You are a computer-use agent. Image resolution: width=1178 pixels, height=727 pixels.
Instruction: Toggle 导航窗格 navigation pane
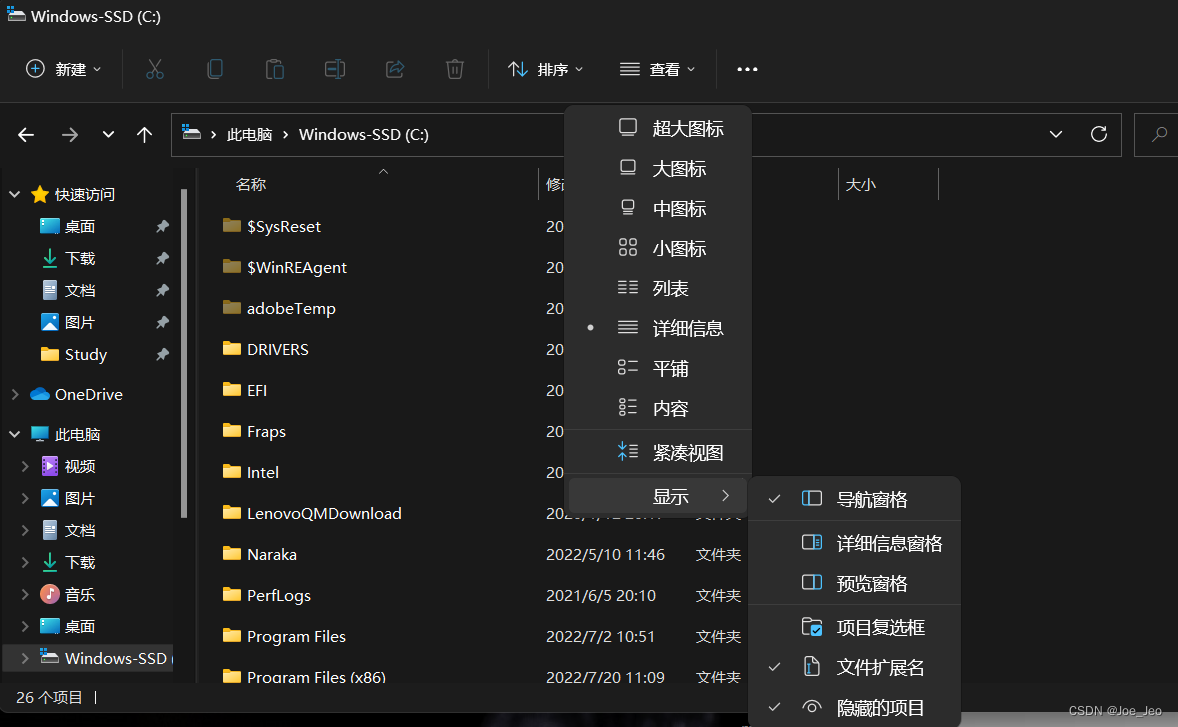click(855, 499)
